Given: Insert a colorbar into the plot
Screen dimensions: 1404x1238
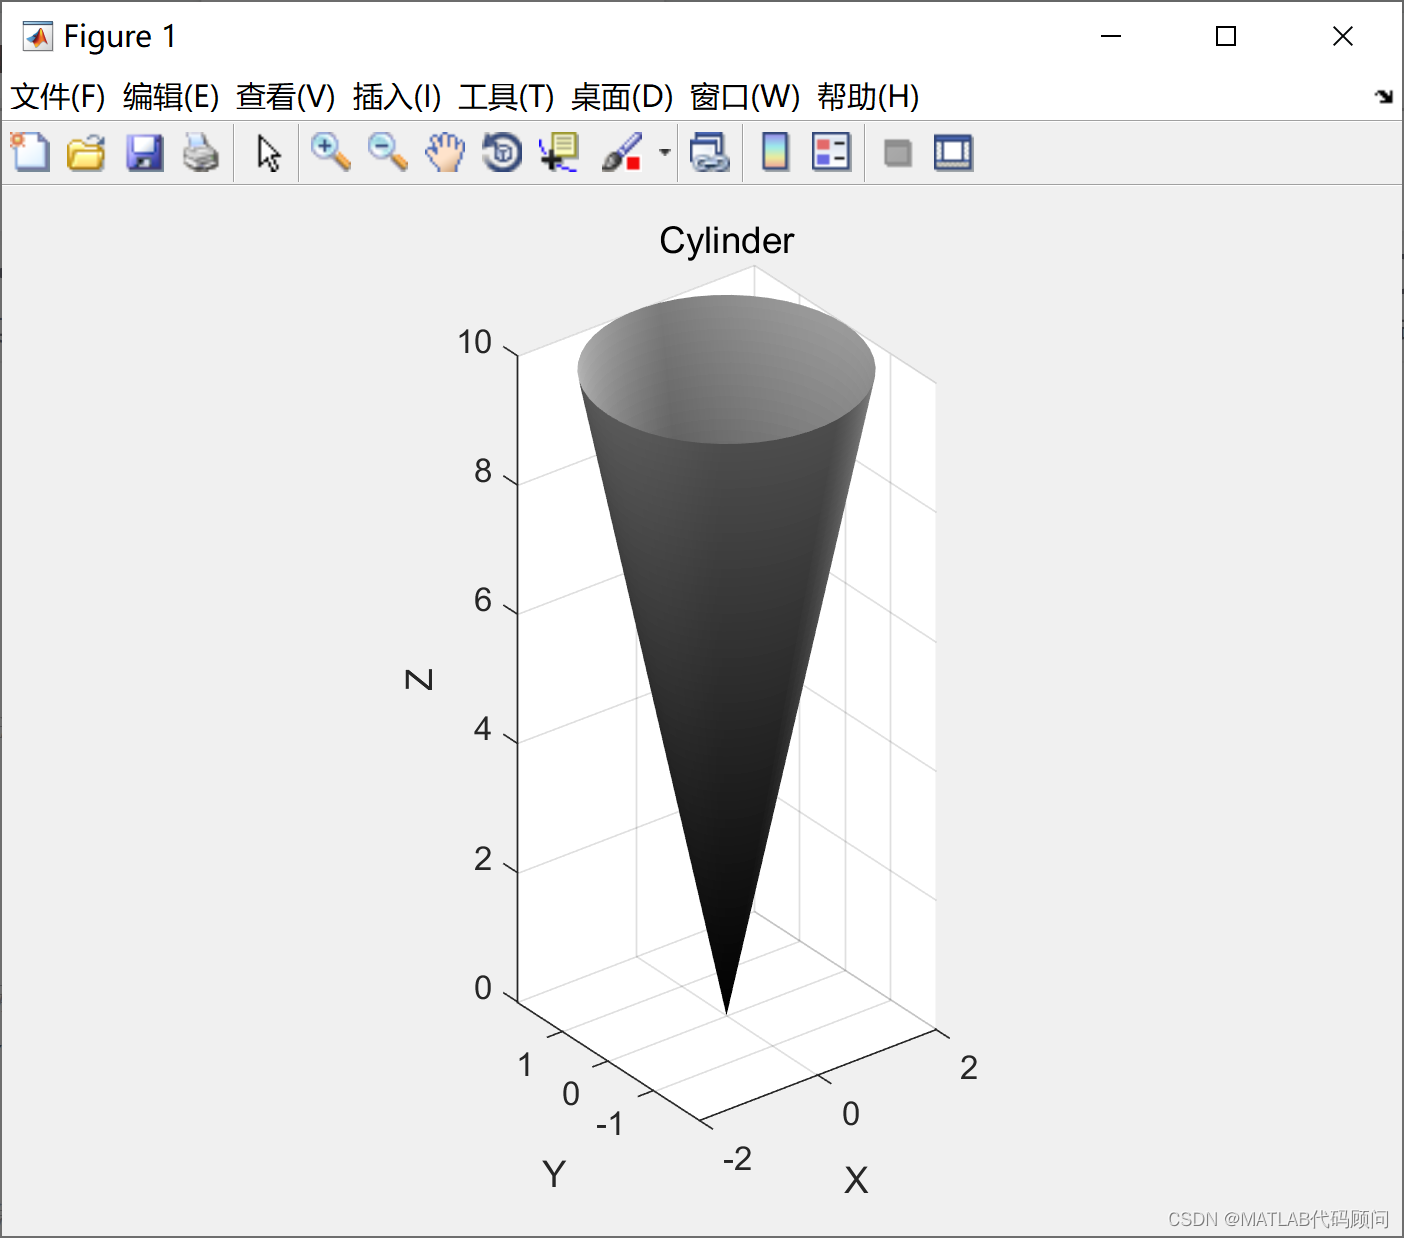Looking at the screenshot, I should (x=775, y=152).
